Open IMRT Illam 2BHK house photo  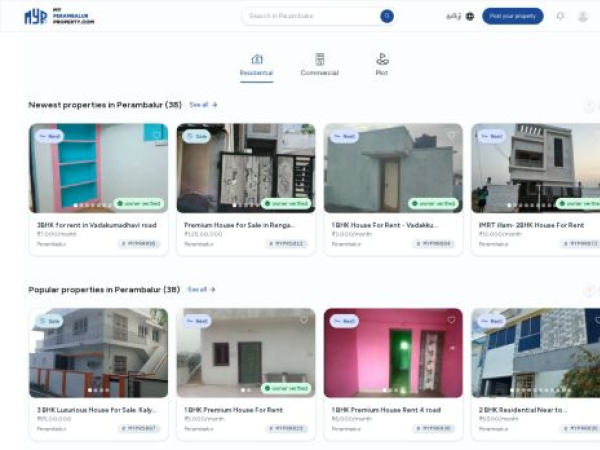pos(536,168)
